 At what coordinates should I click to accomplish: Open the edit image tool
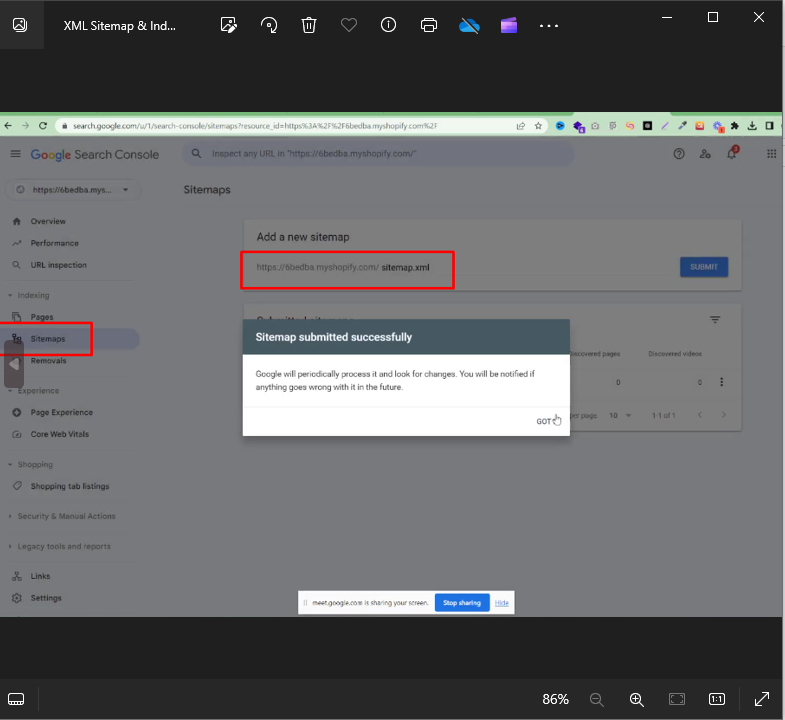(x=229, y=25)
